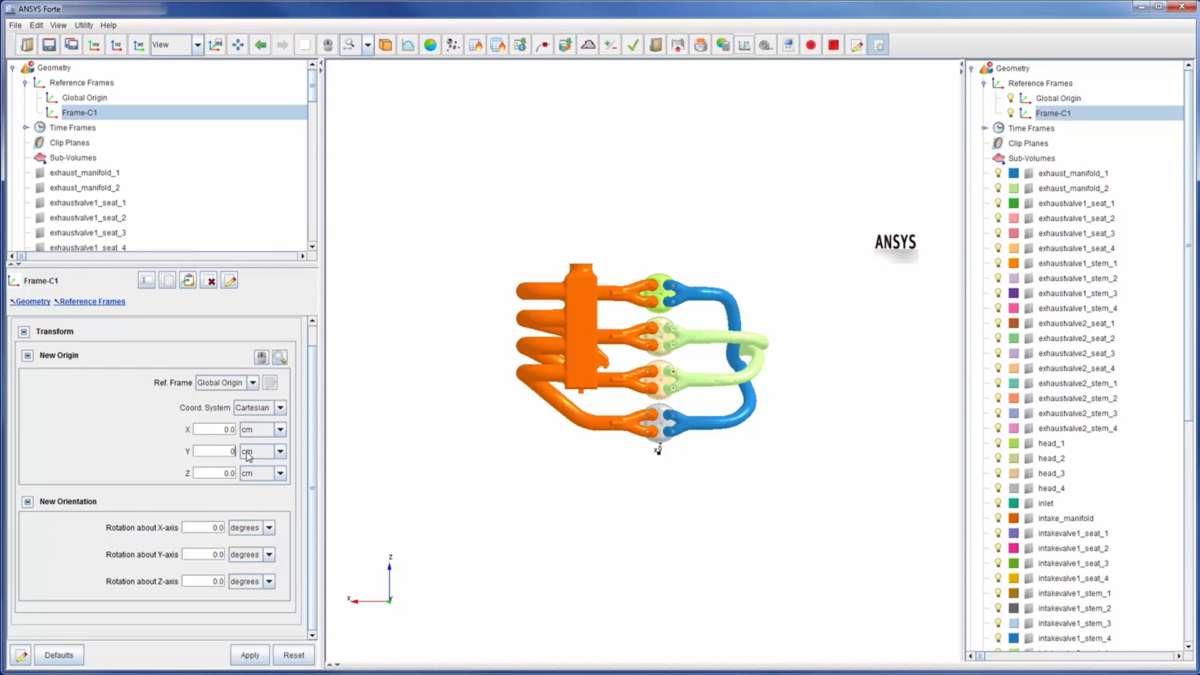This screenshot has width=1200, height=675.
Task: Toggle visibility bulb for exhaust_manifold_1
Action: 997,173
